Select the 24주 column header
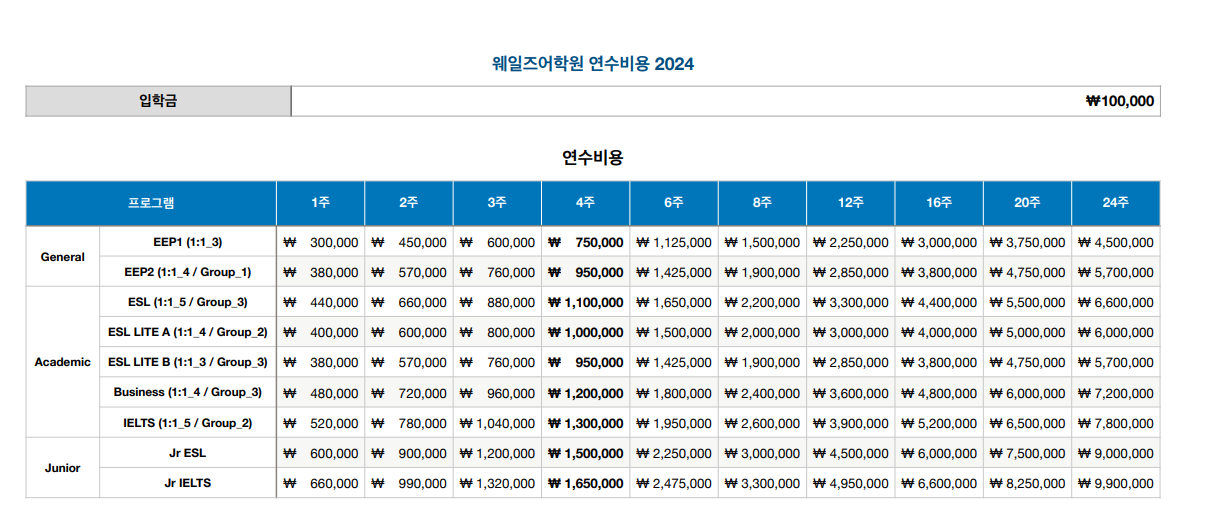The image size is (1211, 517). point(1115,203)
